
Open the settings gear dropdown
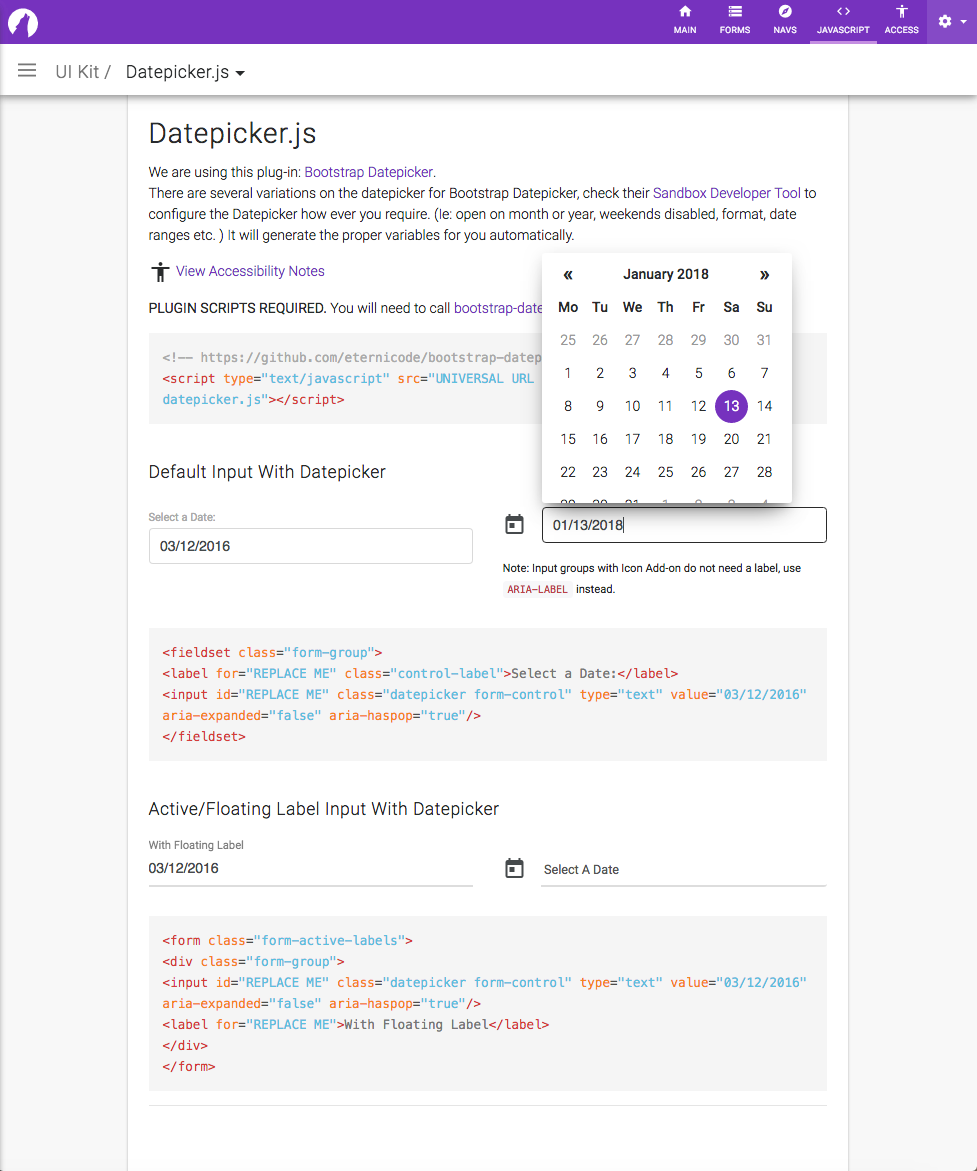tap(952, 22)
